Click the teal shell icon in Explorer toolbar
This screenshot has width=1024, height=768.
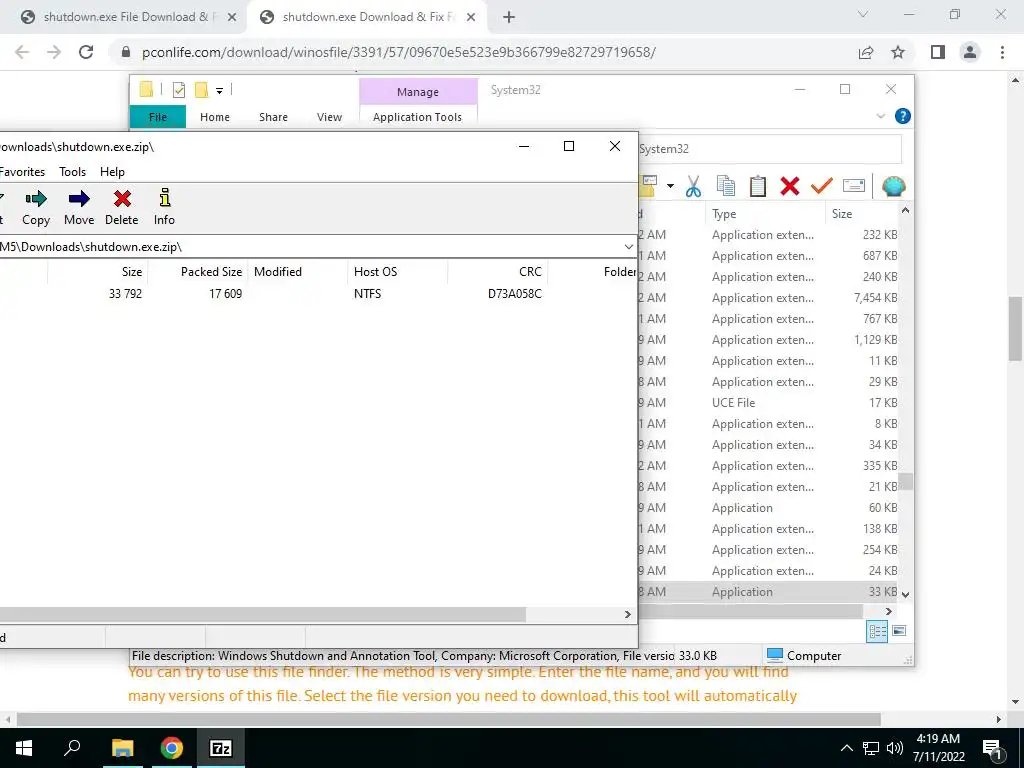pyautogui.click(x=893, y=186)
